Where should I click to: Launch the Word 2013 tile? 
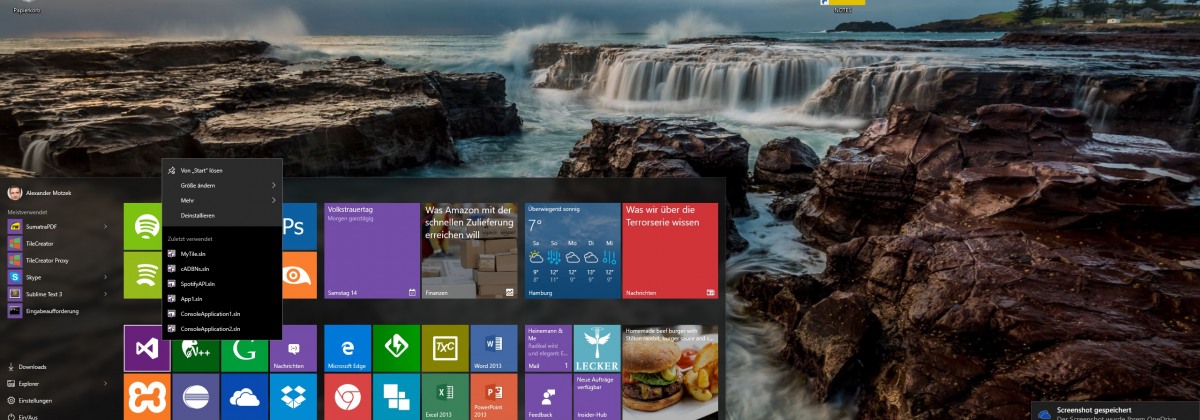point(495,348)
